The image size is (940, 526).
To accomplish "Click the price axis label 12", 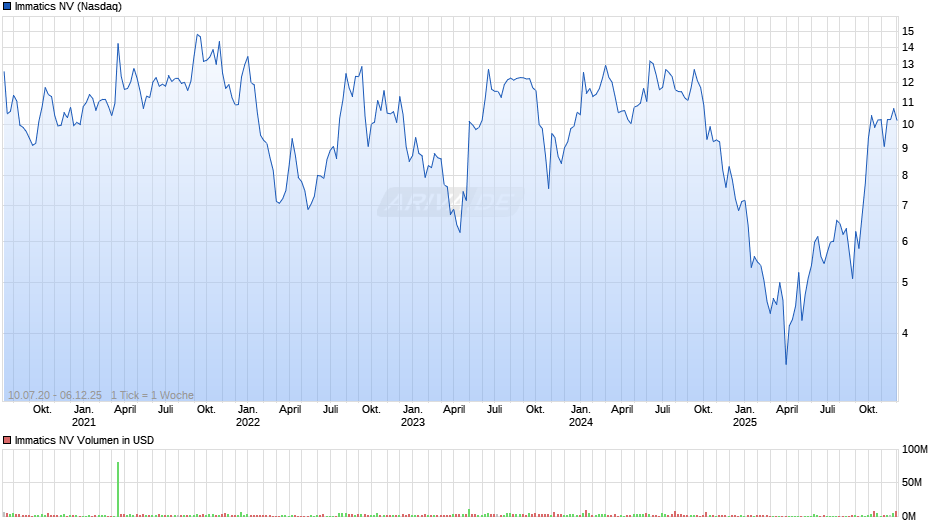I will coord(908,82).
